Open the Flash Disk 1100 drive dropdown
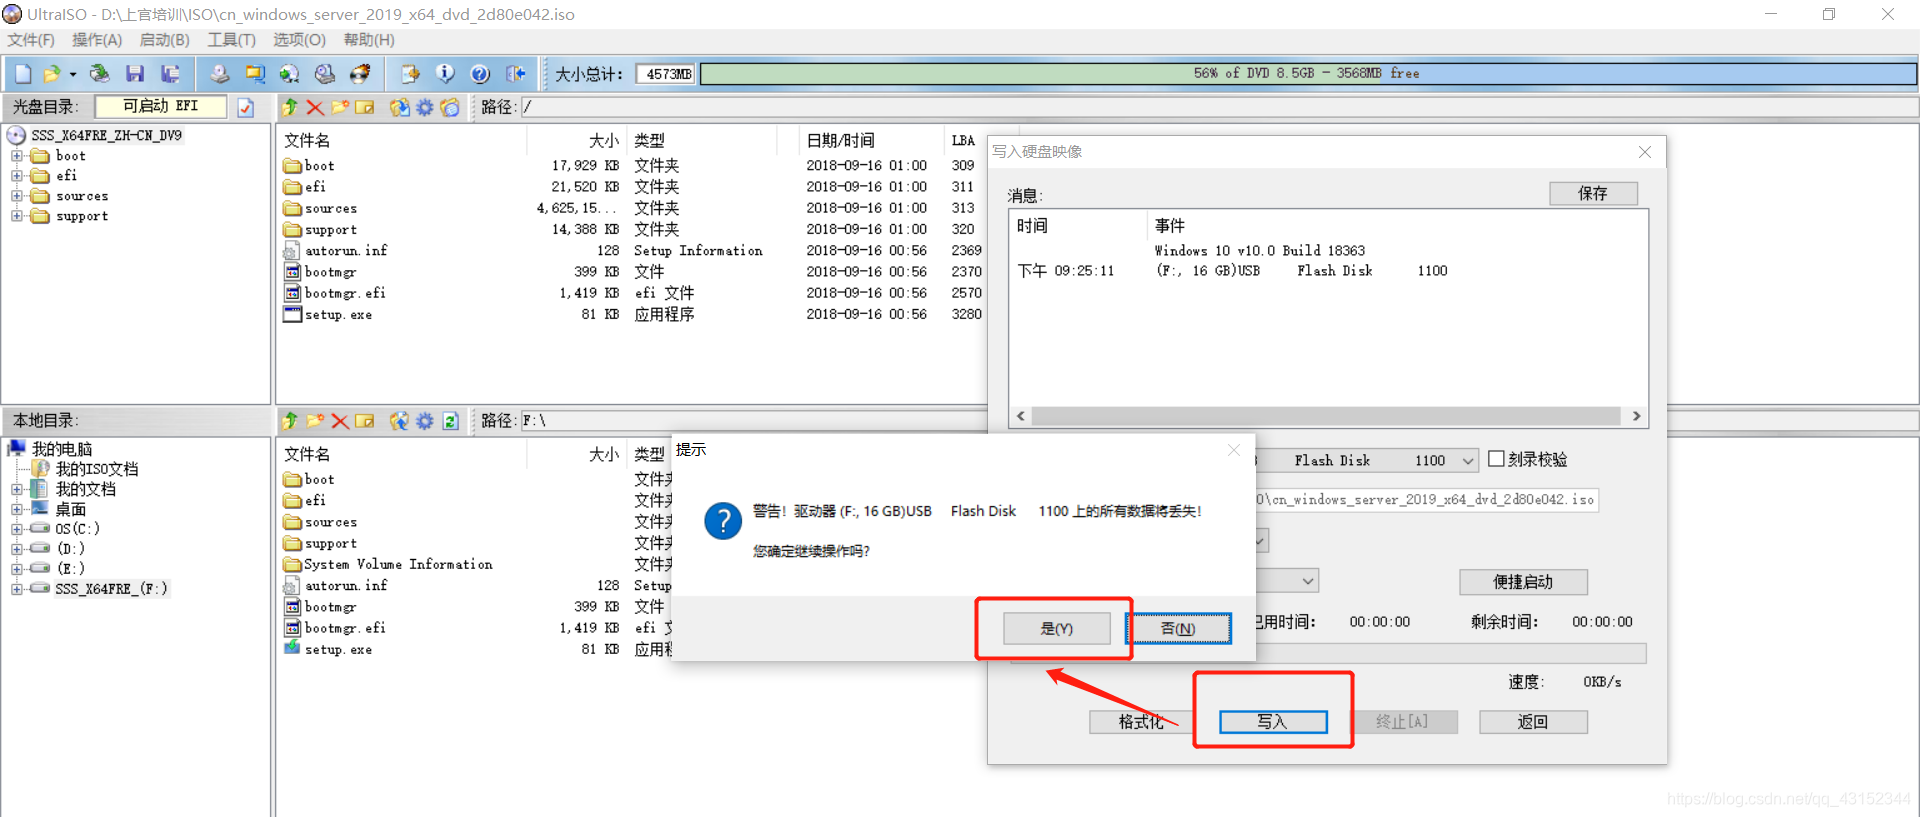 coord(1468,460)
